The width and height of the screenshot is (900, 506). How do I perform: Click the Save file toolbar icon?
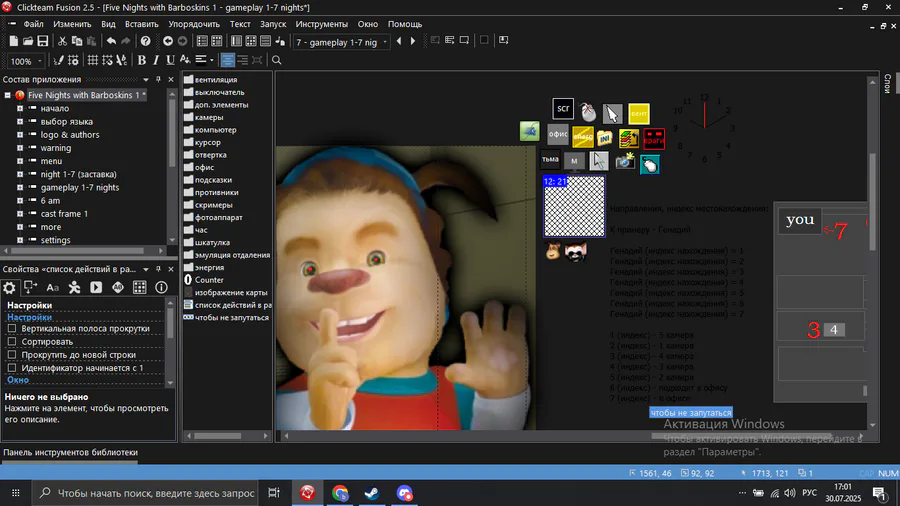tap(43, 41)
